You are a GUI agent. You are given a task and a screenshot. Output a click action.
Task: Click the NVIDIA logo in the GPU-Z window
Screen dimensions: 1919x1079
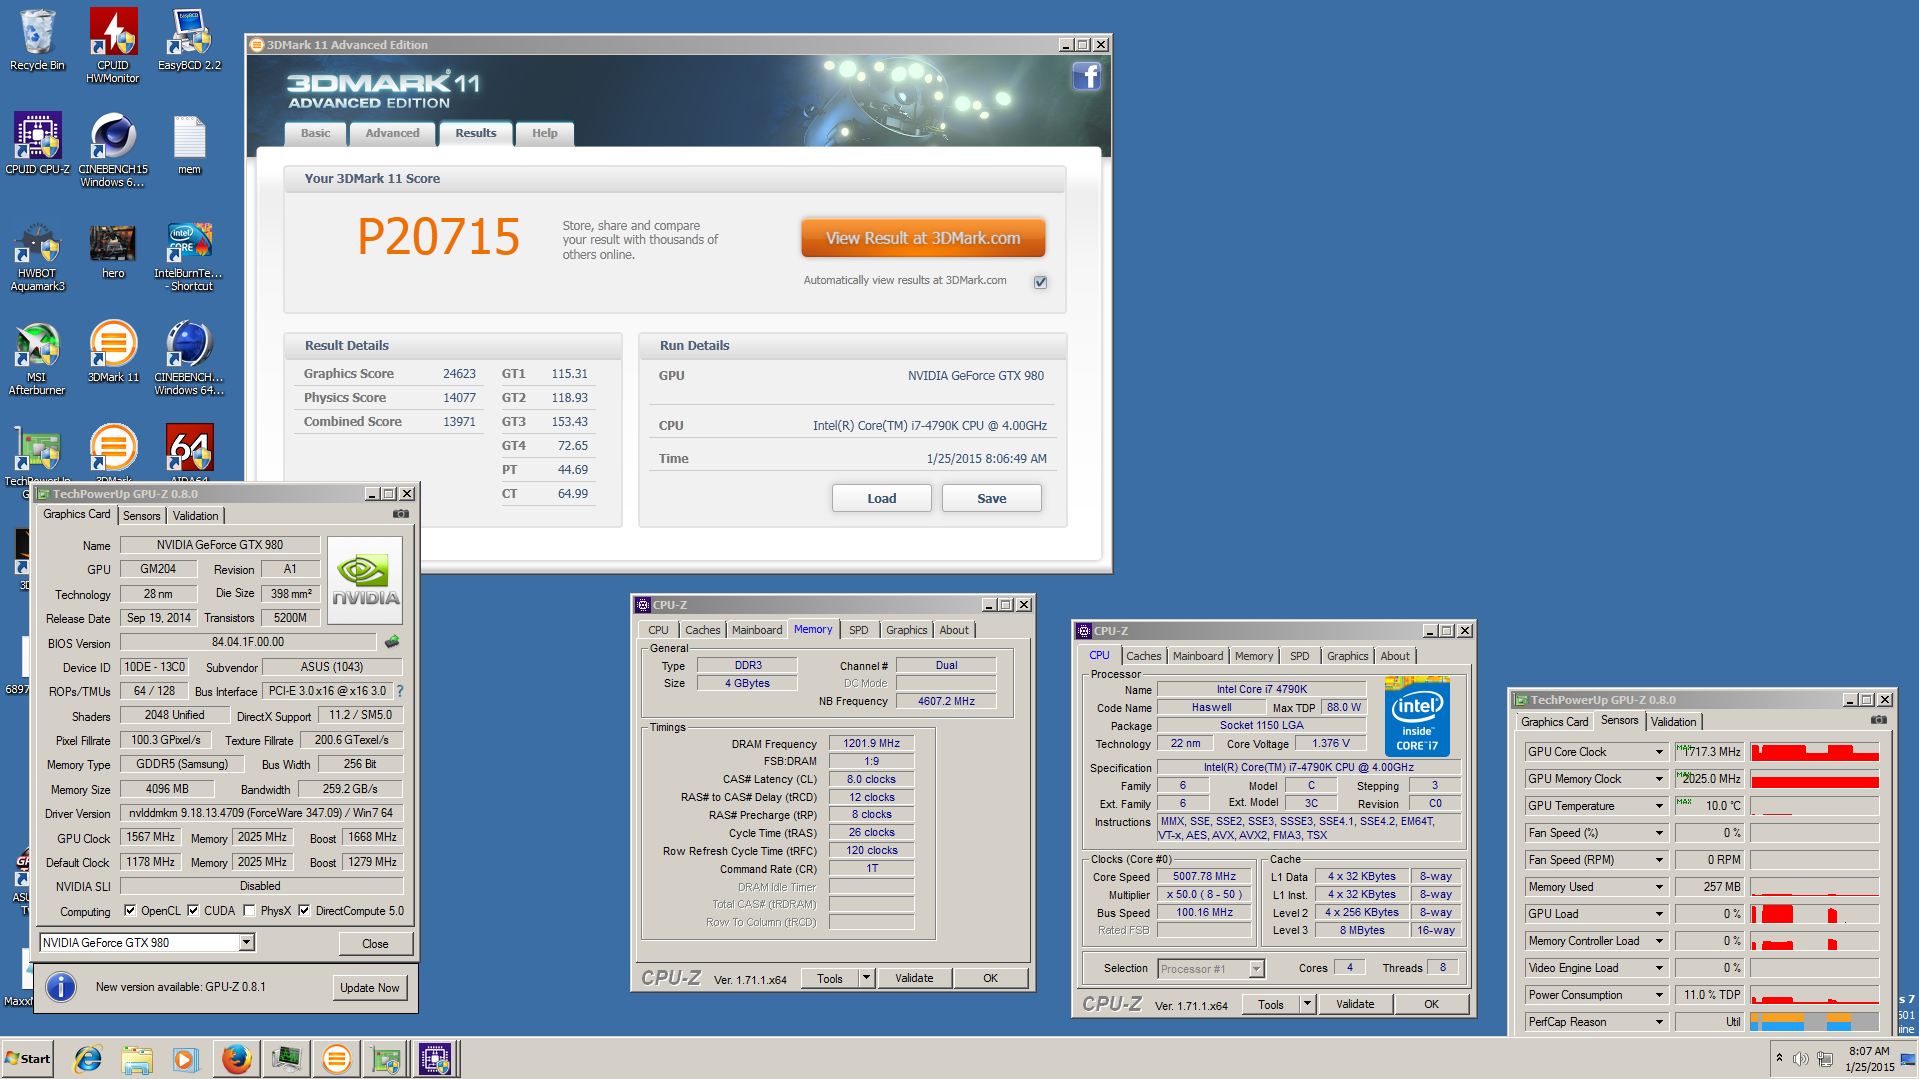[365, 581]
